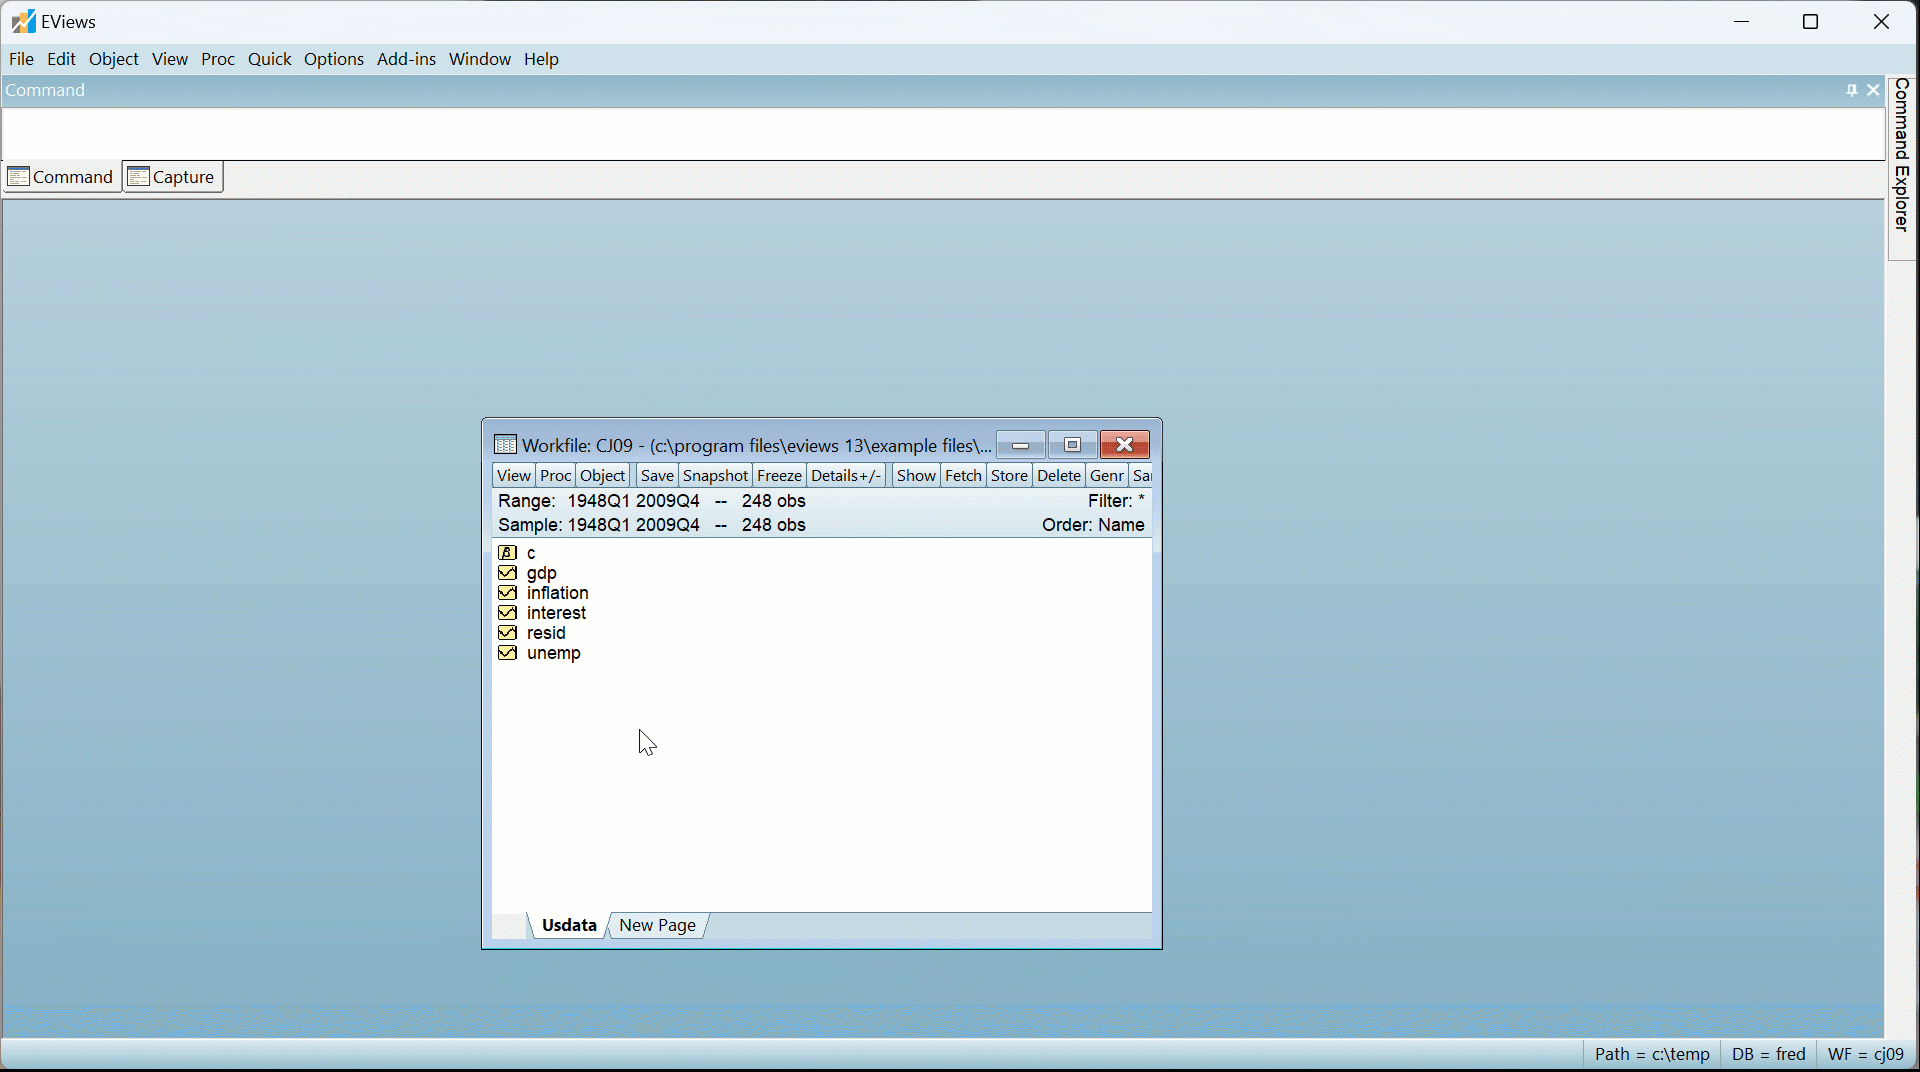
Task: Open the Add-ins menu
Action: 406,60
